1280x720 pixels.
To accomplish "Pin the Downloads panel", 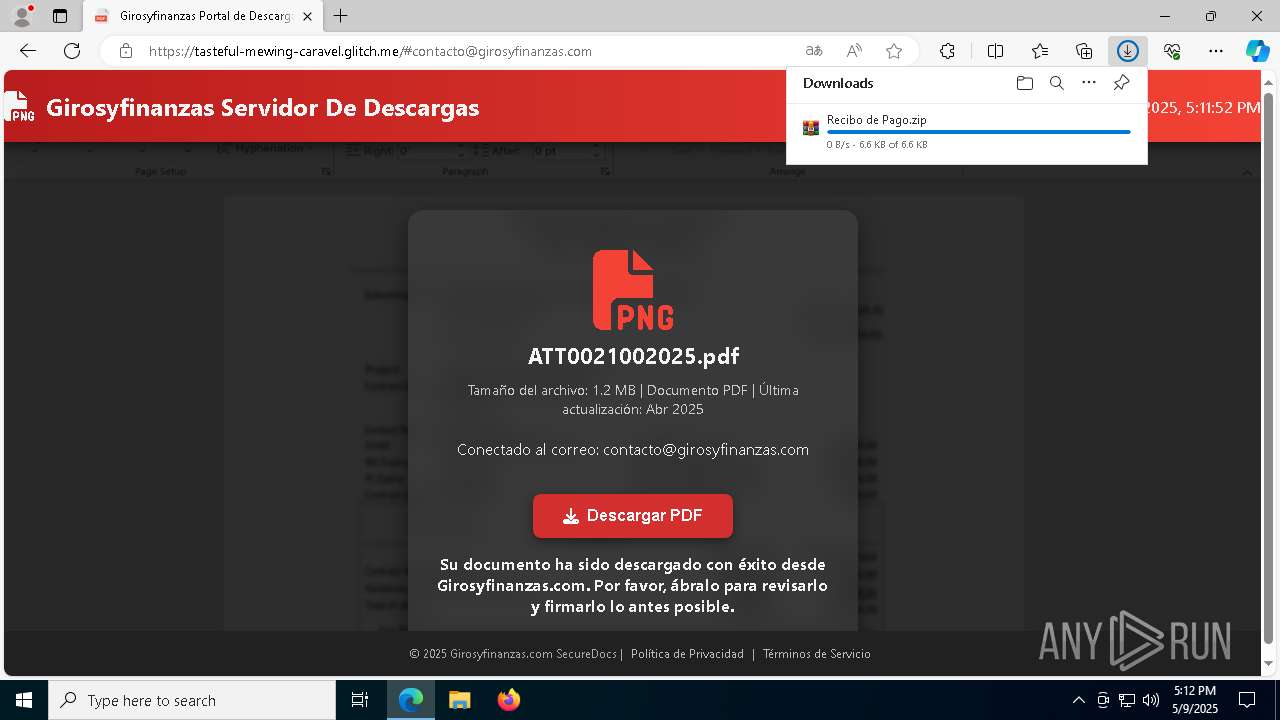I will [x=1121, y=83].
